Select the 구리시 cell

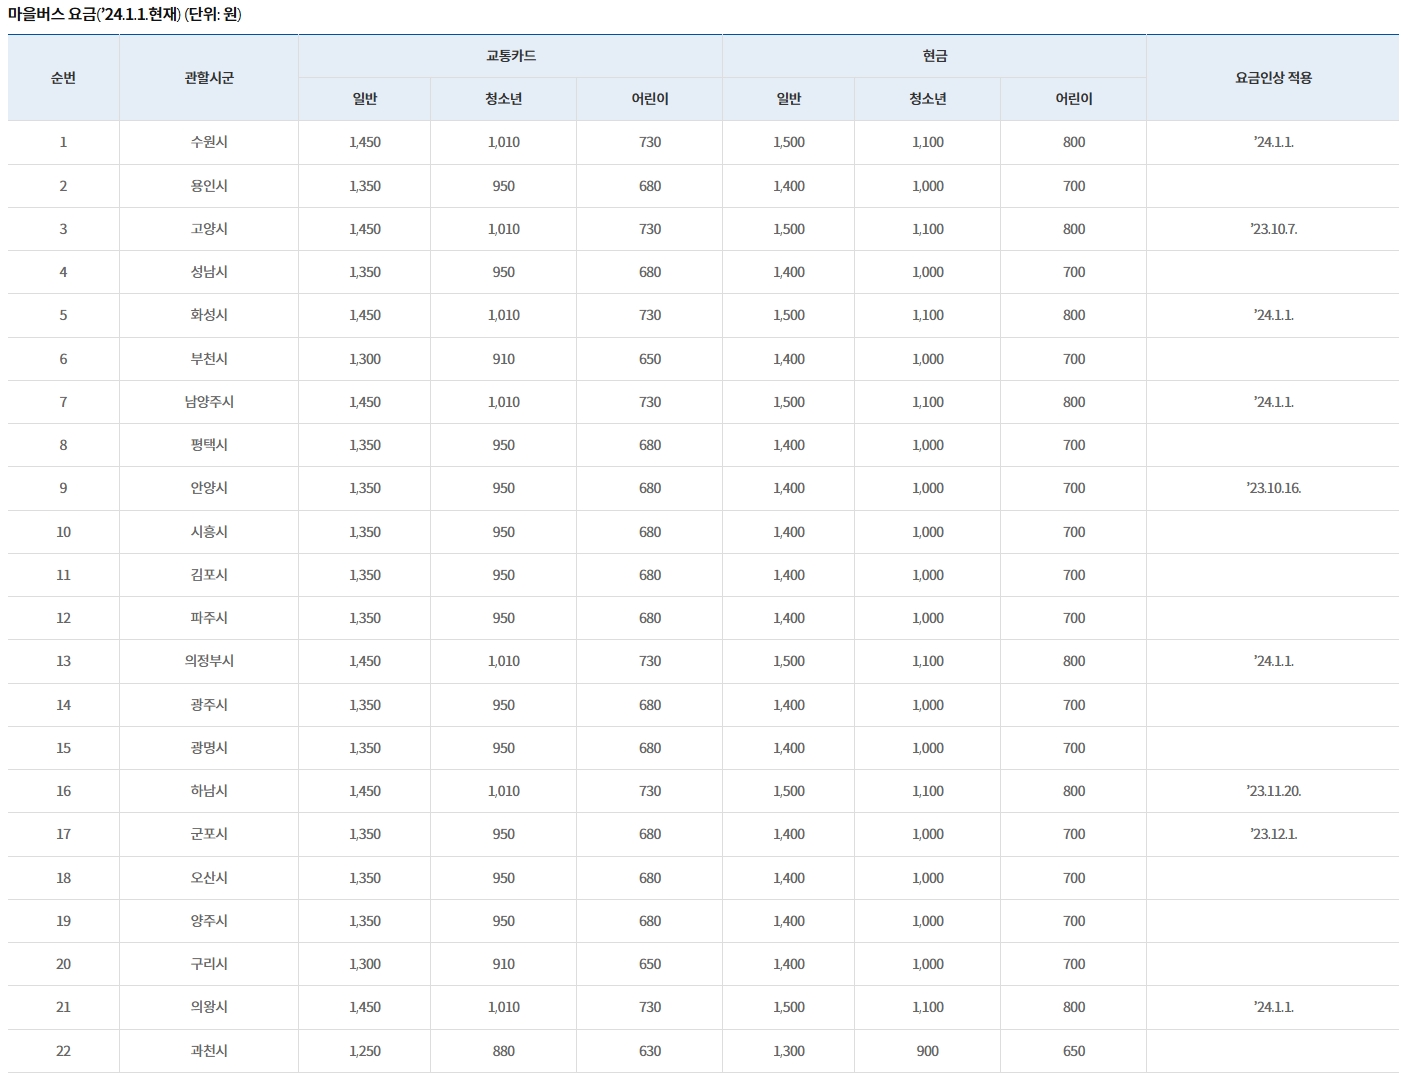(x=209, y=964)
